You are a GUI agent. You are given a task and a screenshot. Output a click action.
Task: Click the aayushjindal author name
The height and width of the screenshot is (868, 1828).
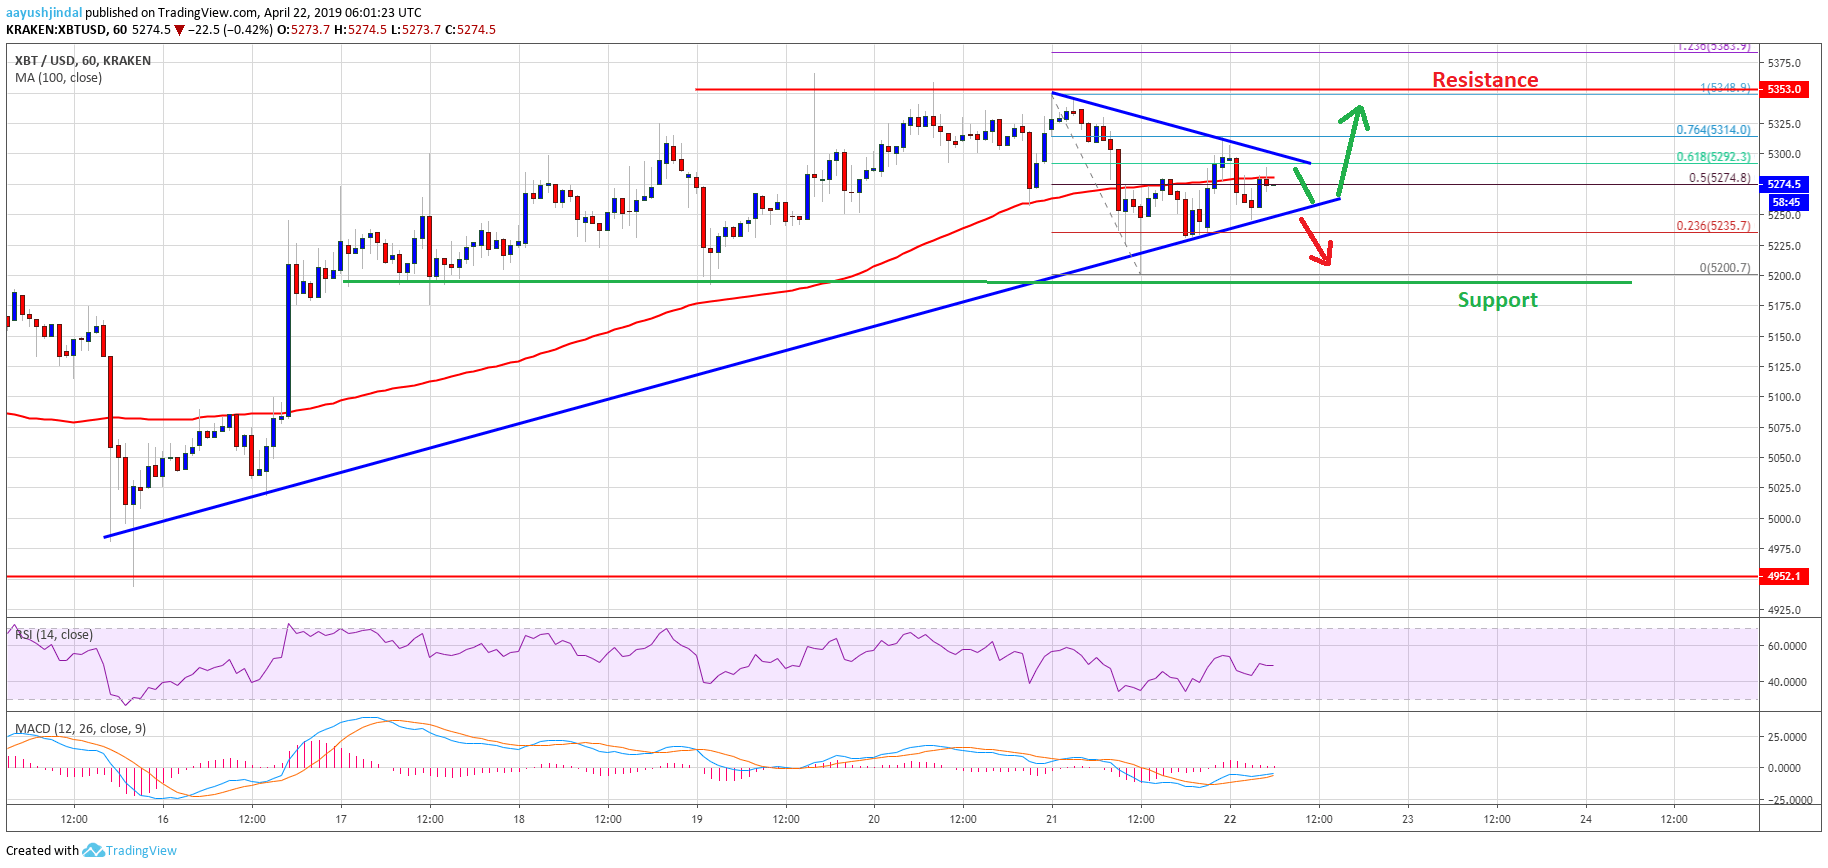(44, 13)
